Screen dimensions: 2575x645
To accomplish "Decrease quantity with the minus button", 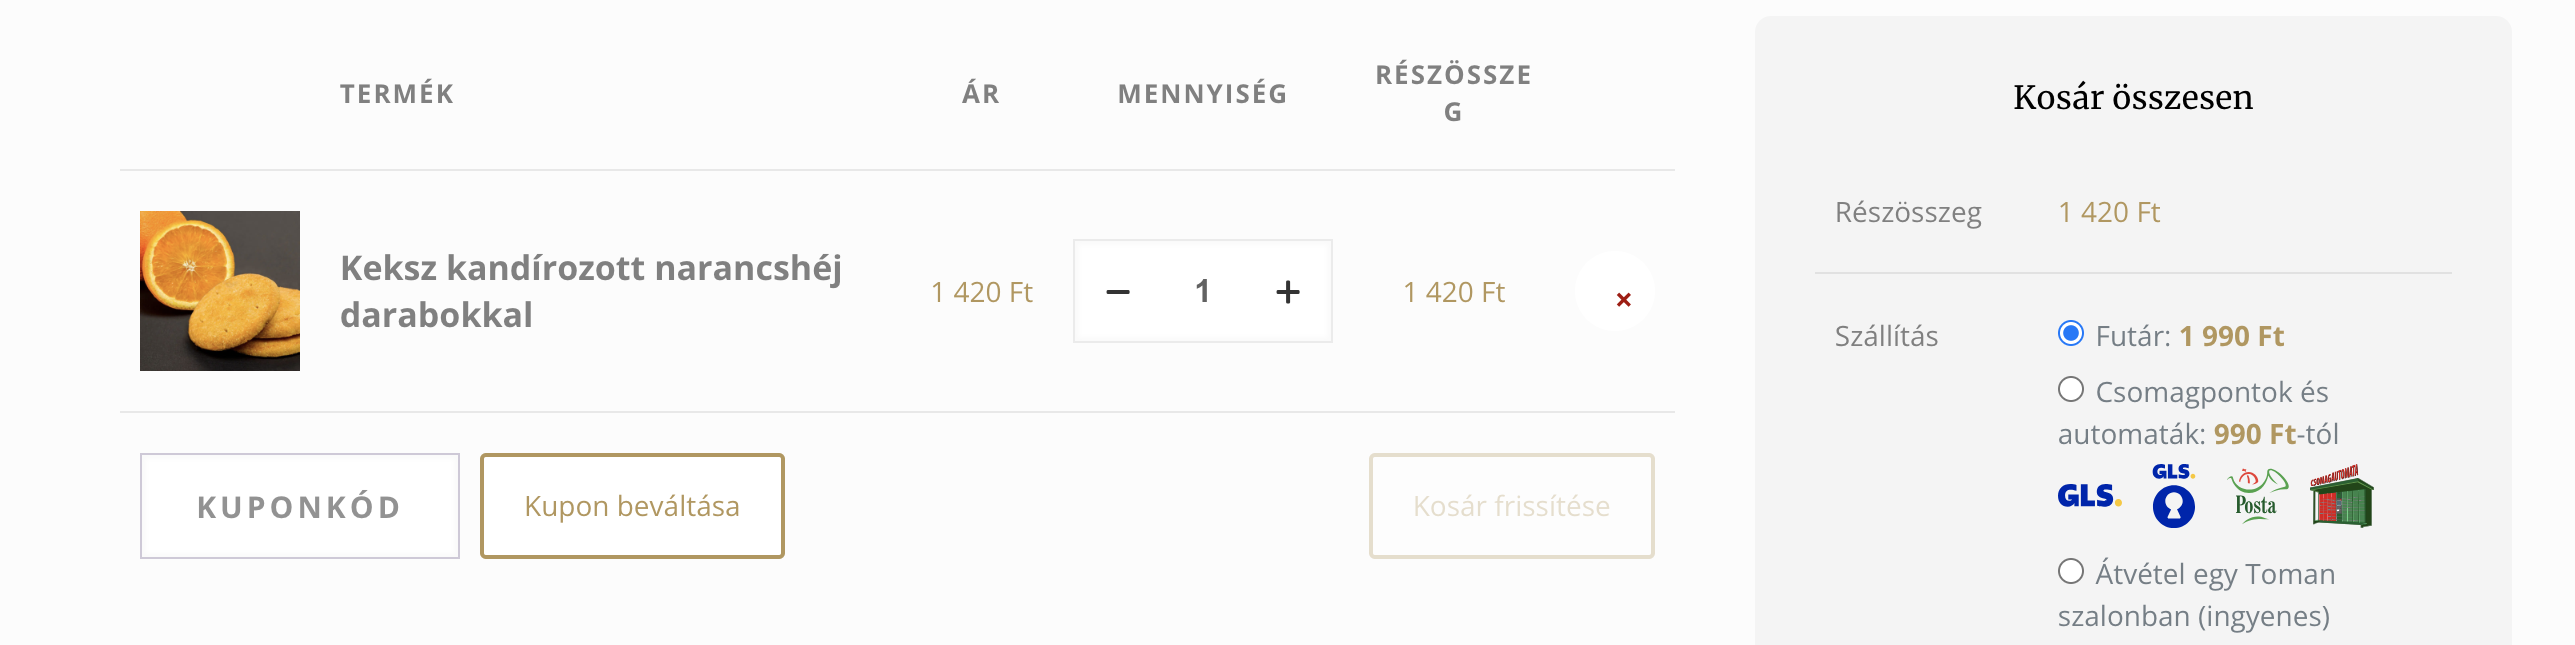I will pos(1118,292).
